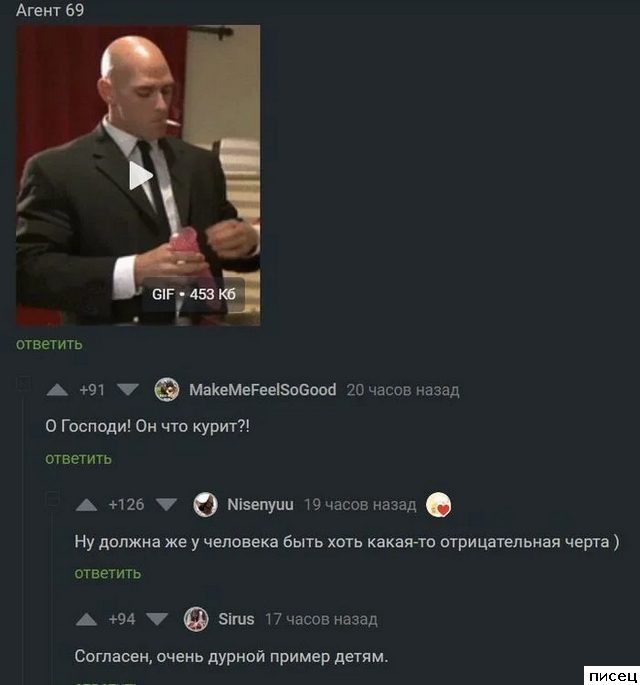
Task: Upvote Sirus's comment
Action: [86, 619]
